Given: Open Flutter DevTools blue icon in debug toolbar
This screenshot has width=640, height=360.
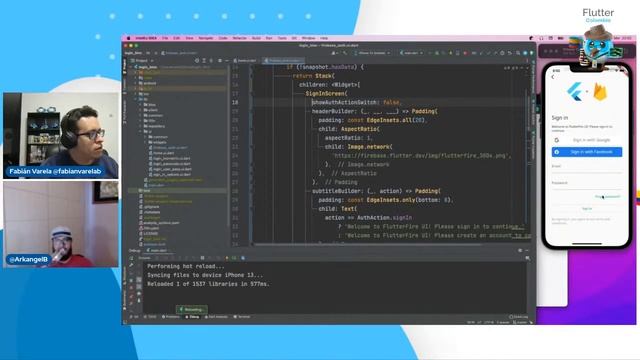Looking at the screenshot, I should [x=243, y=258].
